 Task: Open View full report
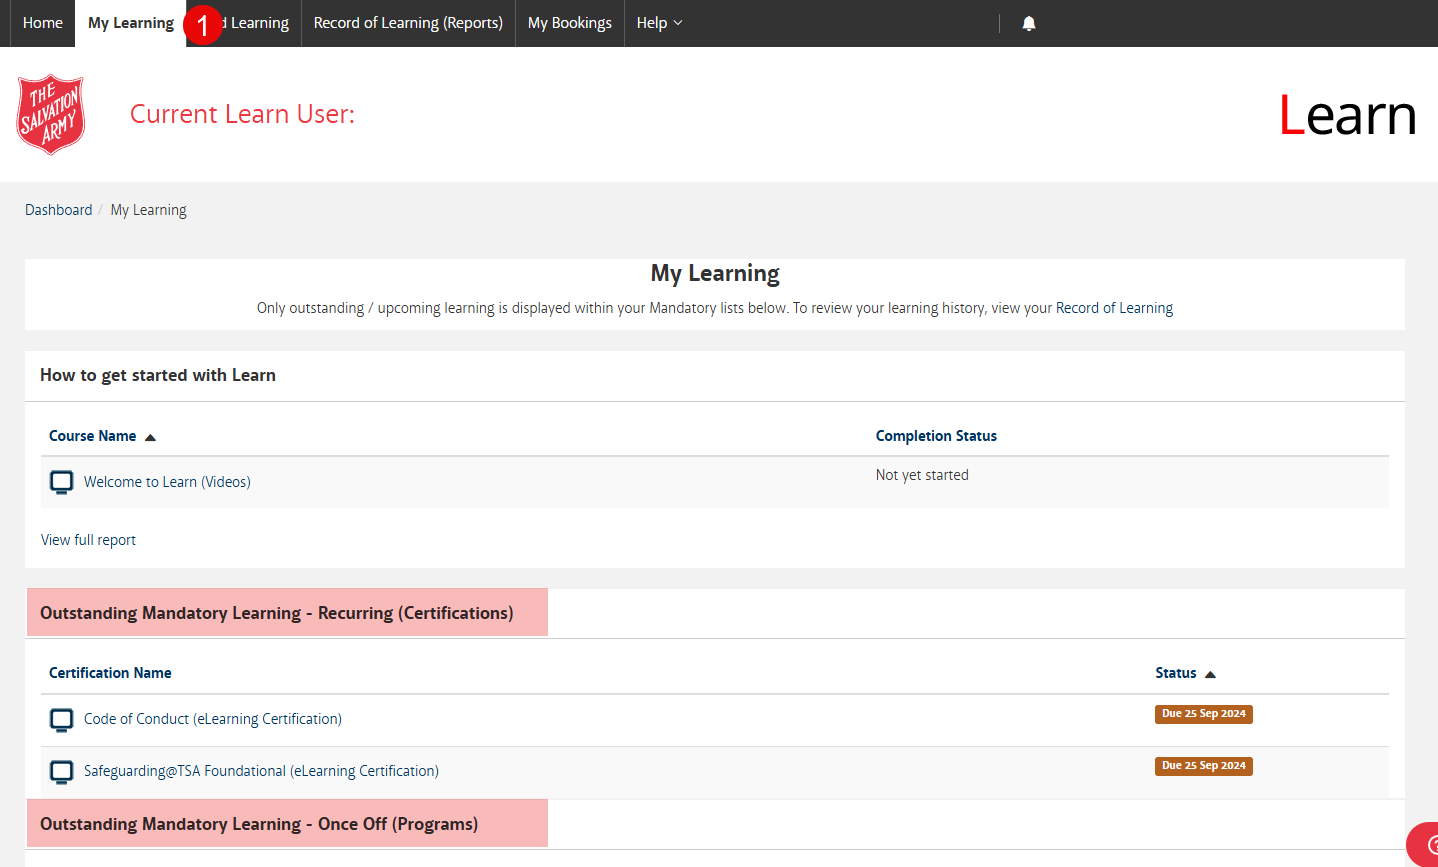tap(88, 539)
